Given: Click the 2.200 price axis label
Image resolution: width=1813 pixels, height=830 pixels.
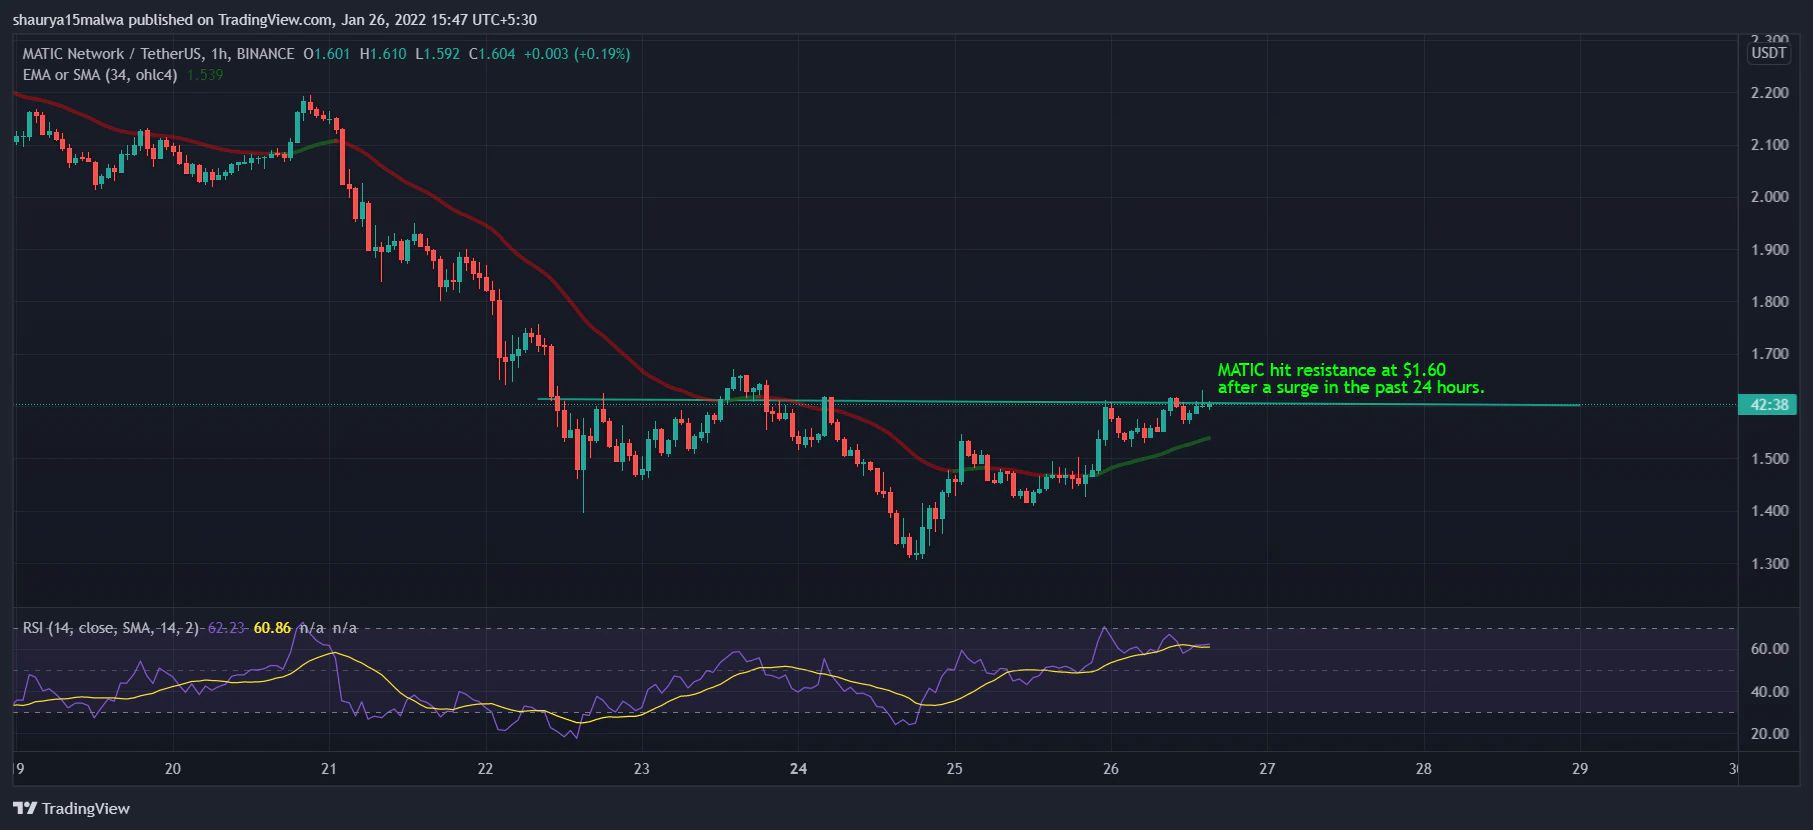Looking at the screenshot, I should [1769, 92].
